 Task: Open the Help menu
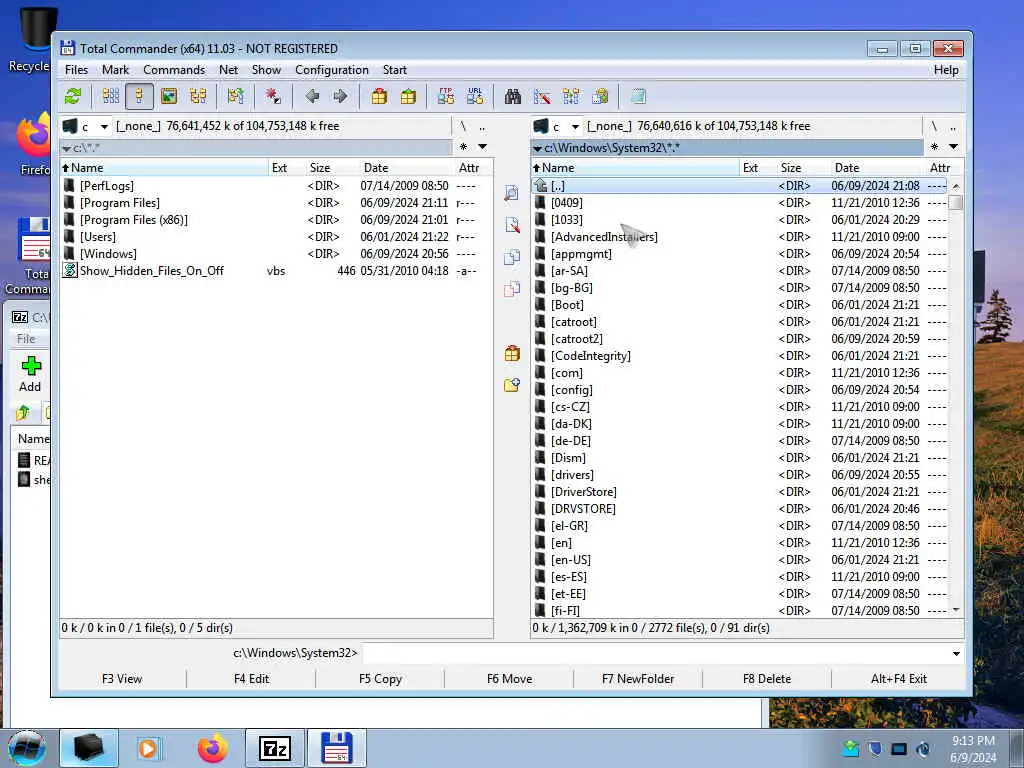tap(946, 70)
